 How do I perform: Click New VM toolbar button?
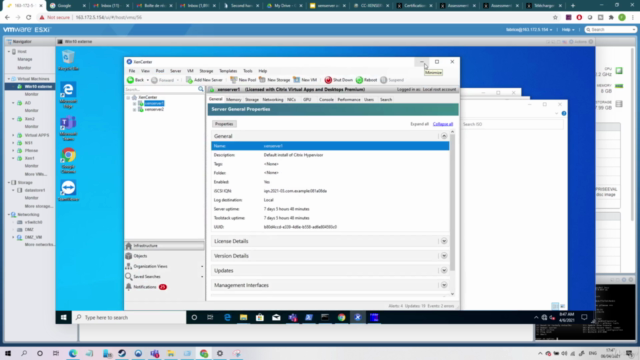(x=305, y=80)
